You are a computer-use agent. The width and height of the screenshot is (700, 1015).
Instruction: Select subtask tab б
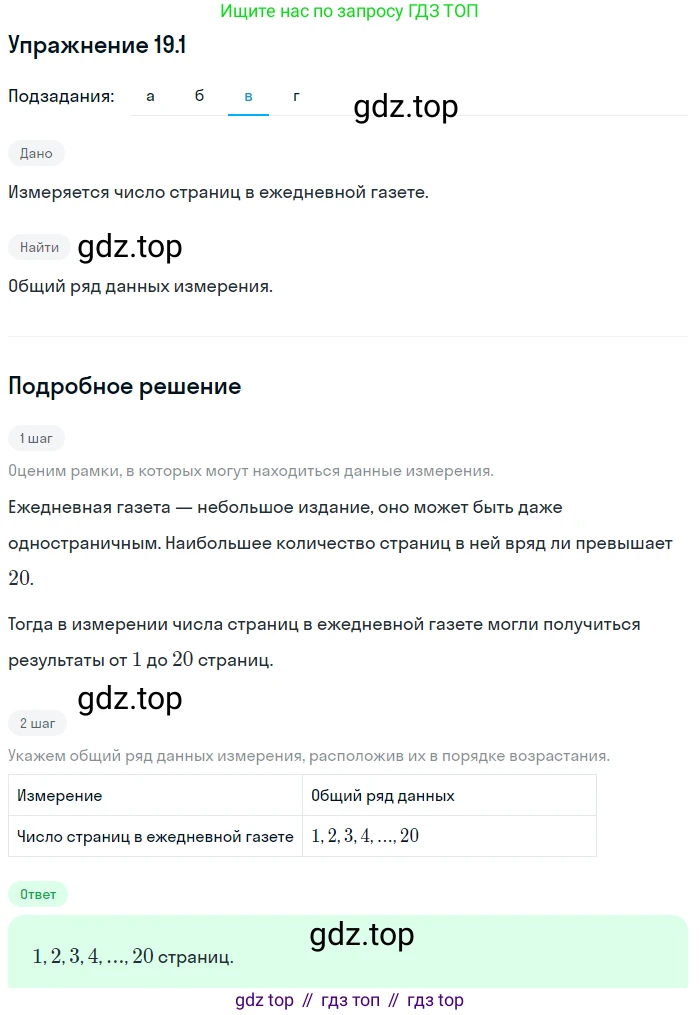pyautogui.click(x=199, y=96)
